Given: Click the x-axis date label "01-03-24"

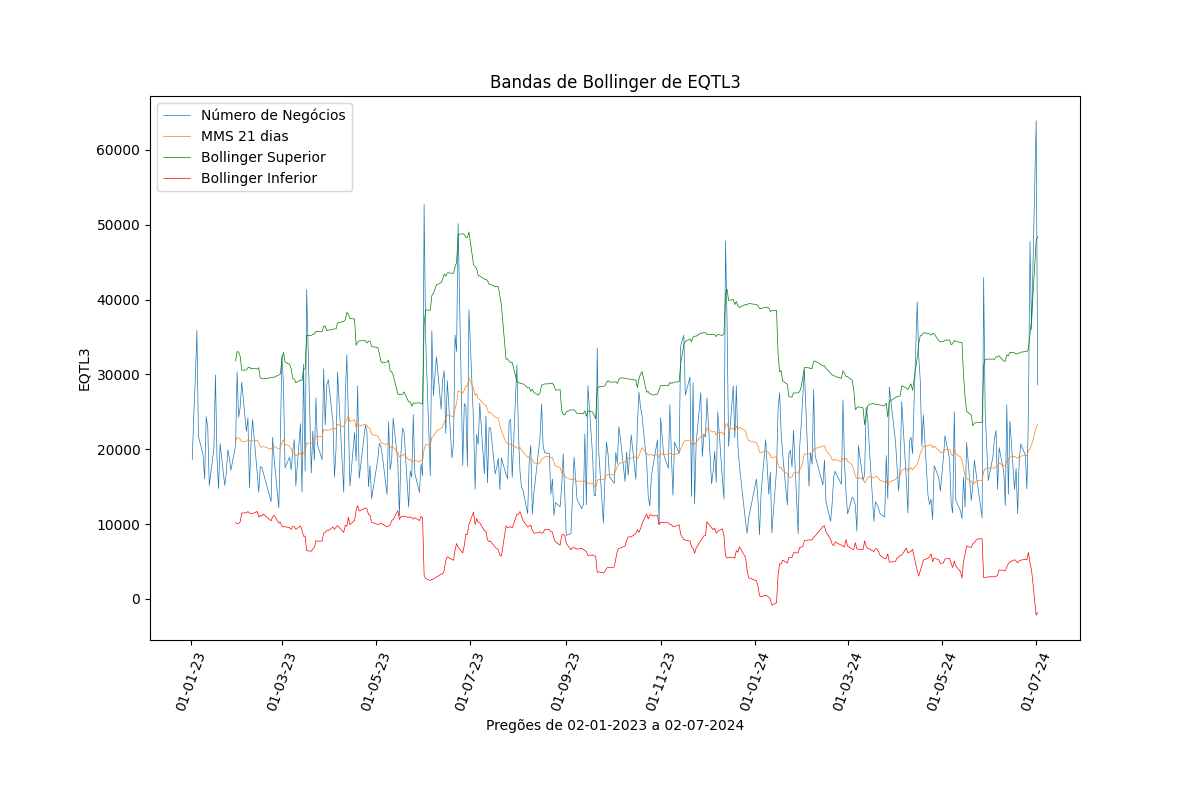Looking at the screenshot, I should 847,681.
